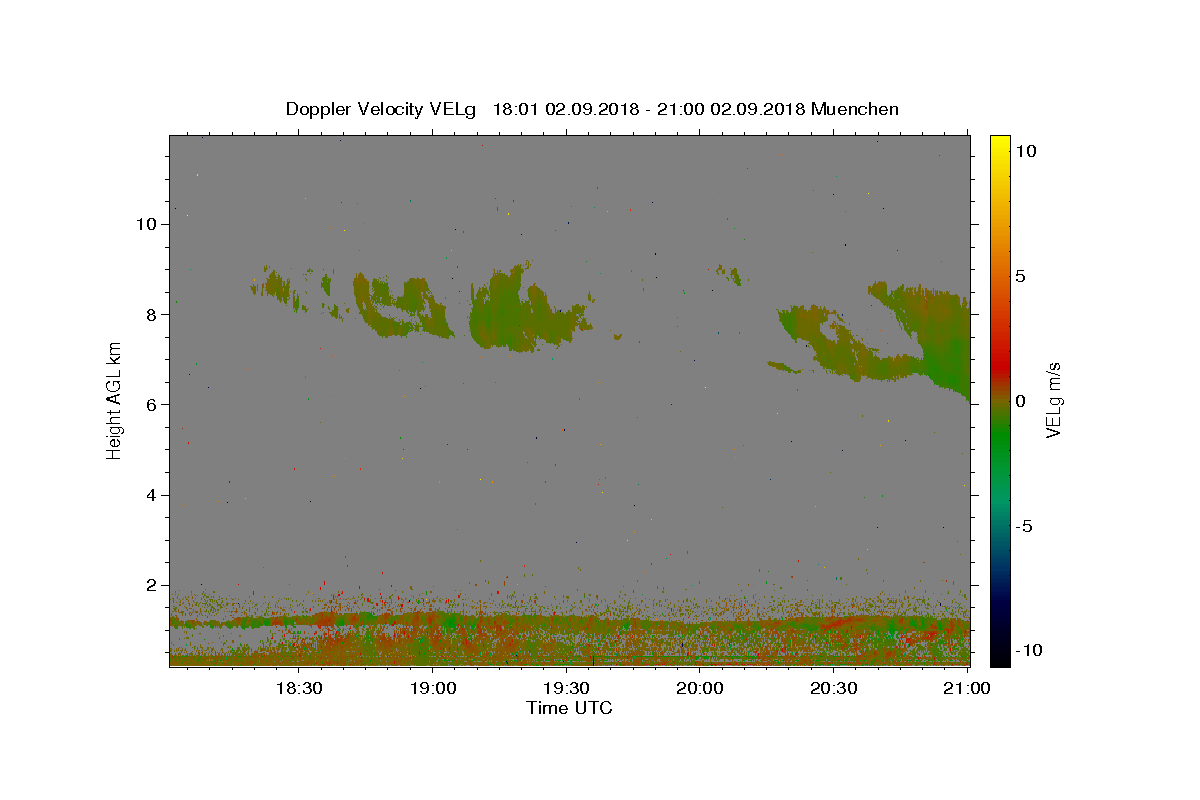The image size is (1200, 800).
Task: Click the height tick label 6
Action: (152, 404)
